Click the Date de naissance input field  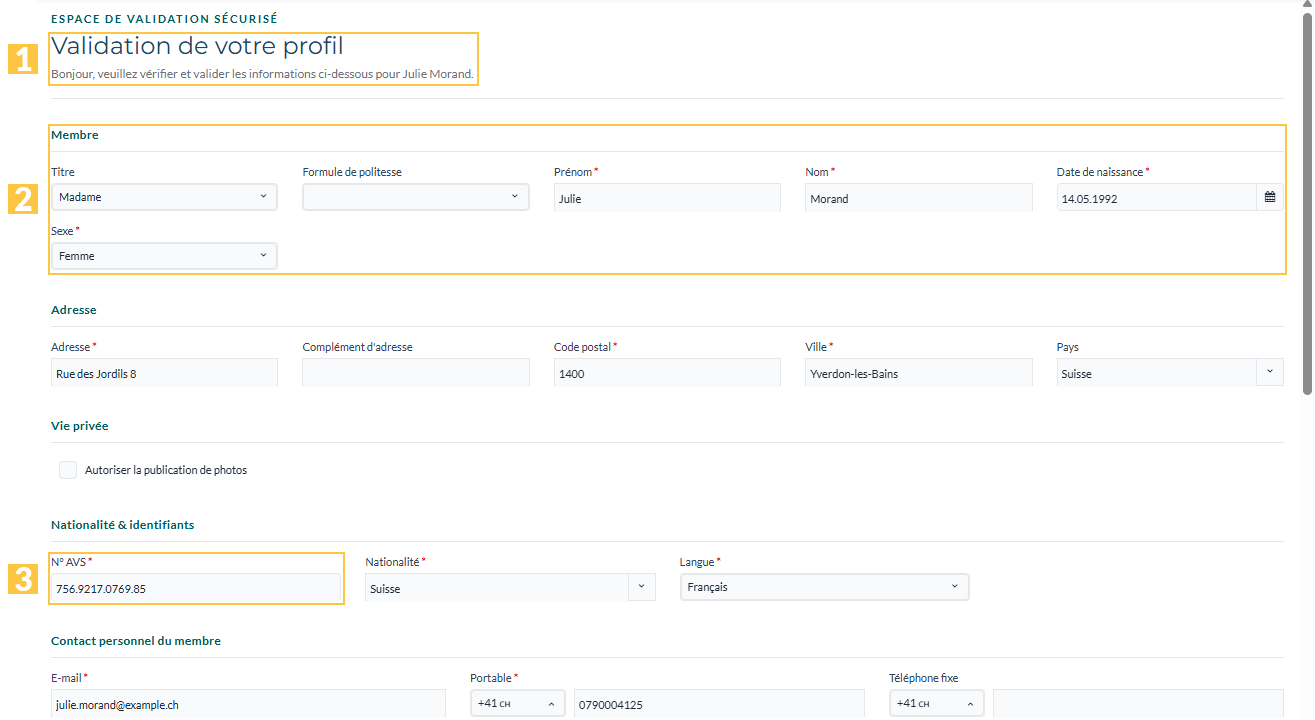pos(1157,198)
